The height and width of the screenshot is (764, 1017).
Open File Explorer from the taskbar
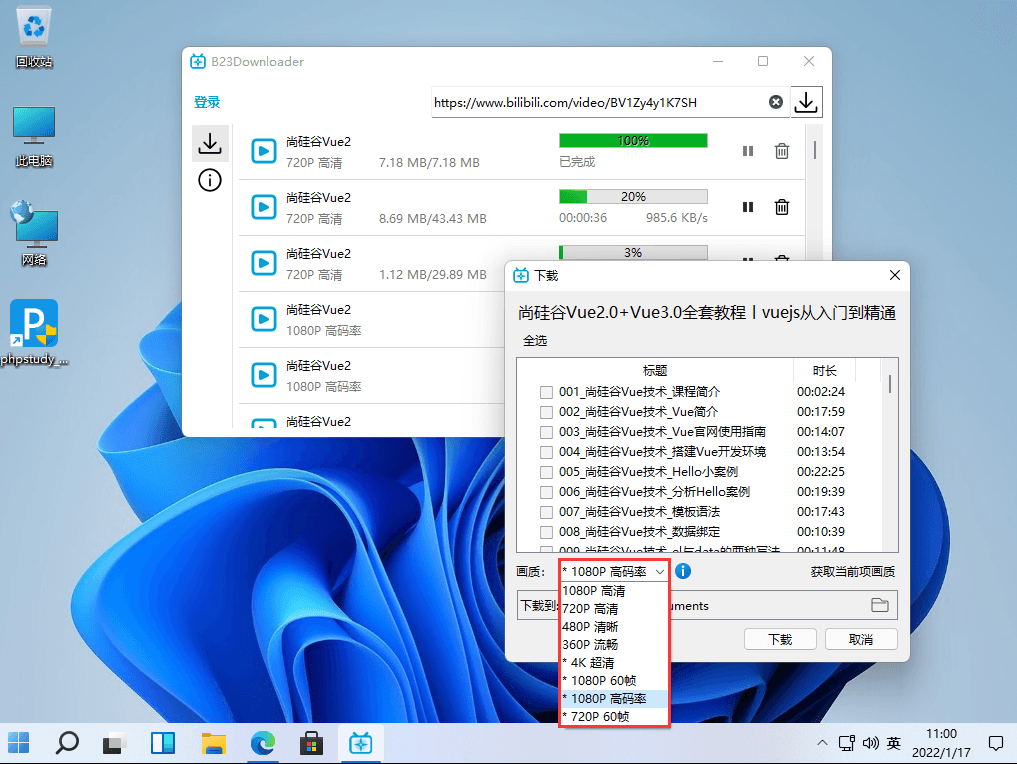click(213, 743)
